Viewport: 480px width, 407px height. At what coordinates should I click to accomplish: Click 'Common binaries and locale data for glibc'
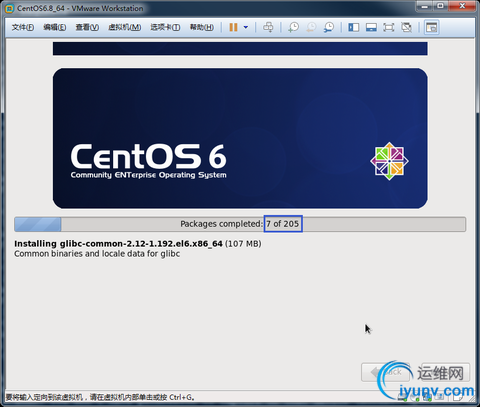point(97,254)
